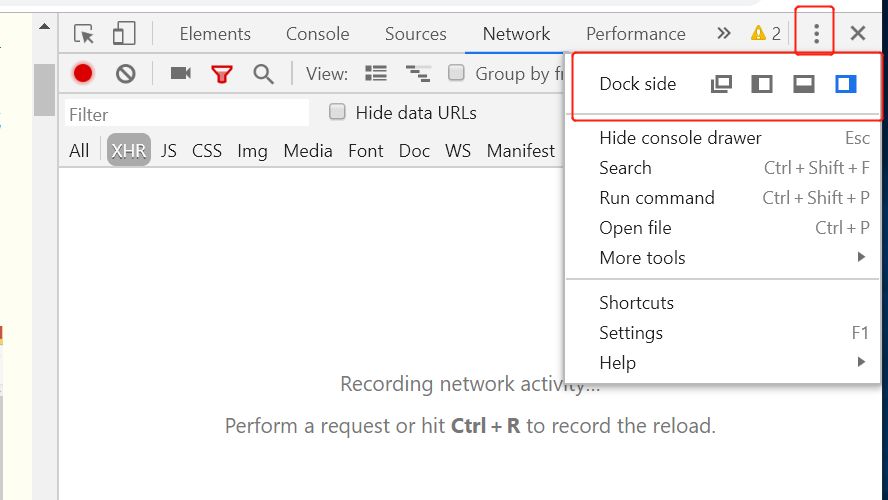This screenshot has width=888, height=500.
Task: Dock DevTools to the bottom
Action: pos(804,84)
